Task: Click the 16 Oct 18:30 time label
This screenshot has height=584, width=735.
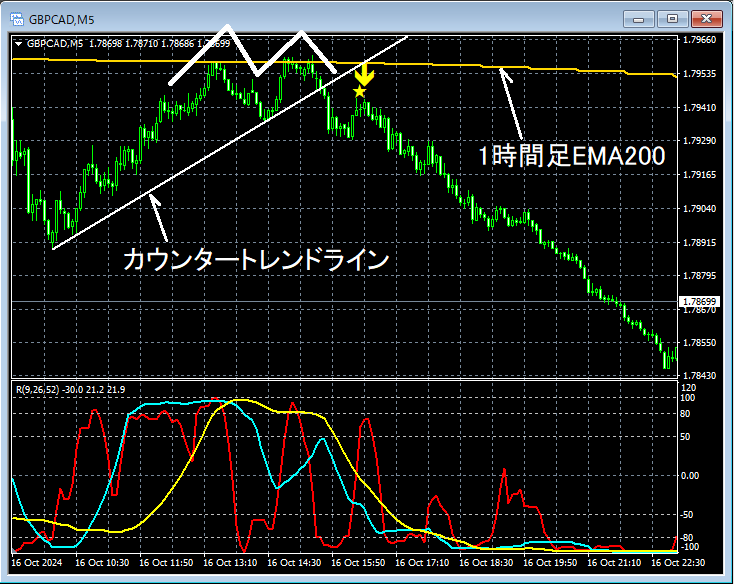Action: [x=486, y=563]
